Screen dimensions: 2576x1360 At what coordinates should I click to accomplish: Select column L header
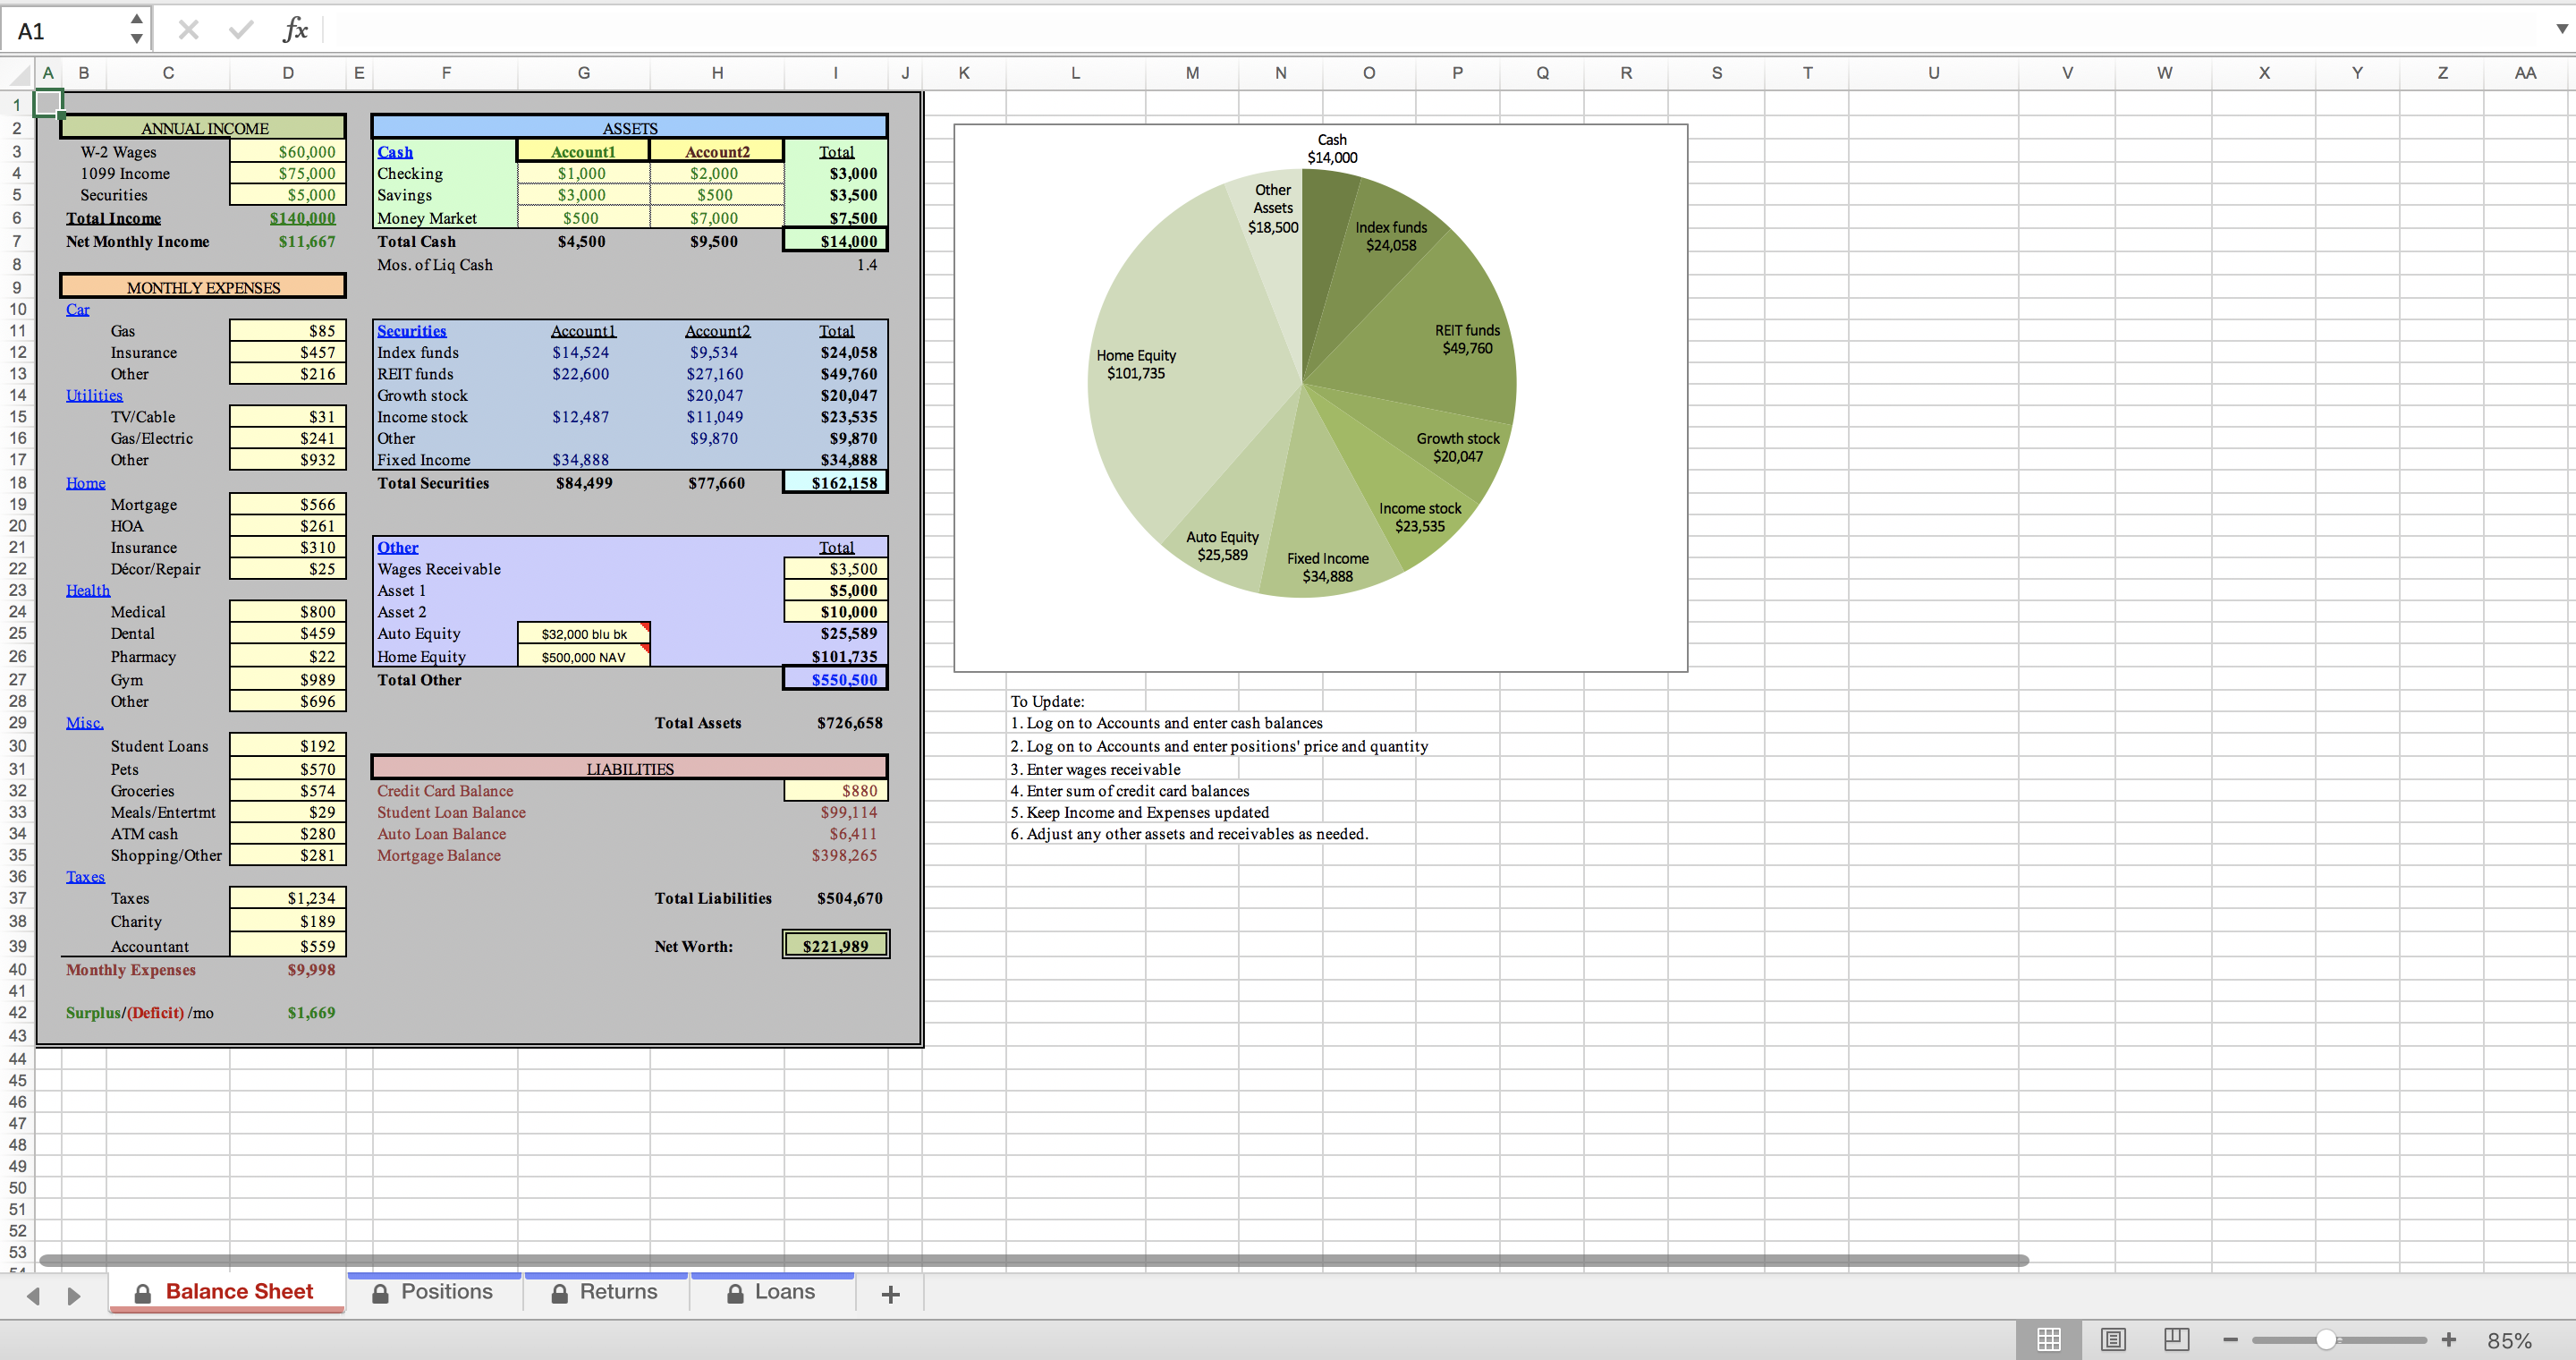pyautogui.click(x=1075, y=73)
